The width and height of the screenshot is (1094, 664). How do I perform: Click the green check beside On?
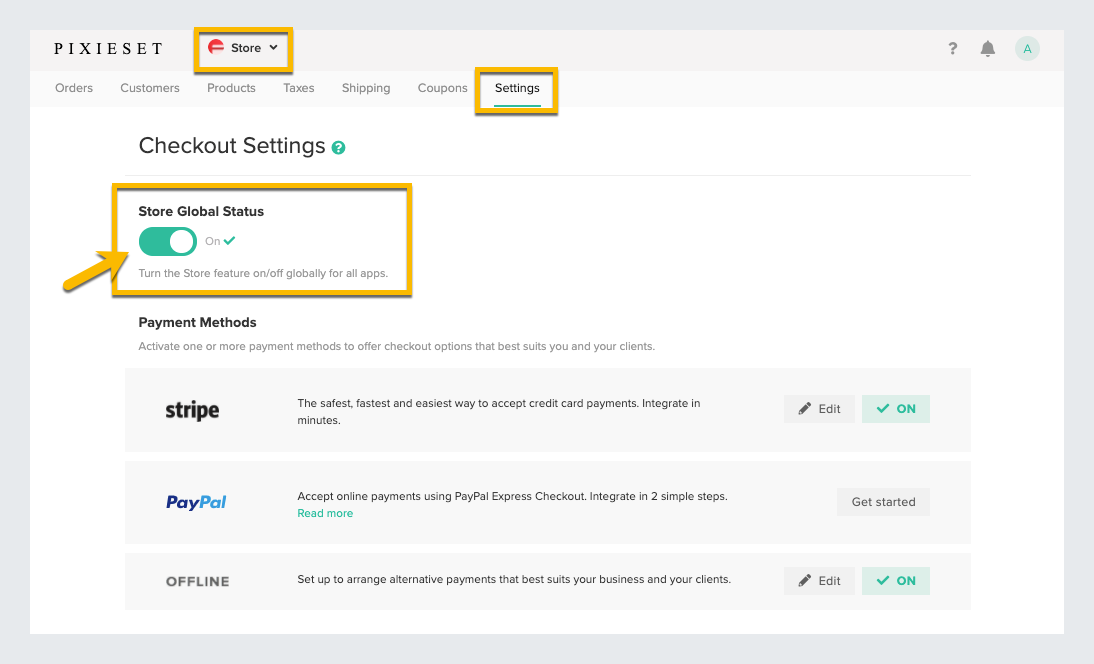pos(230,241)
